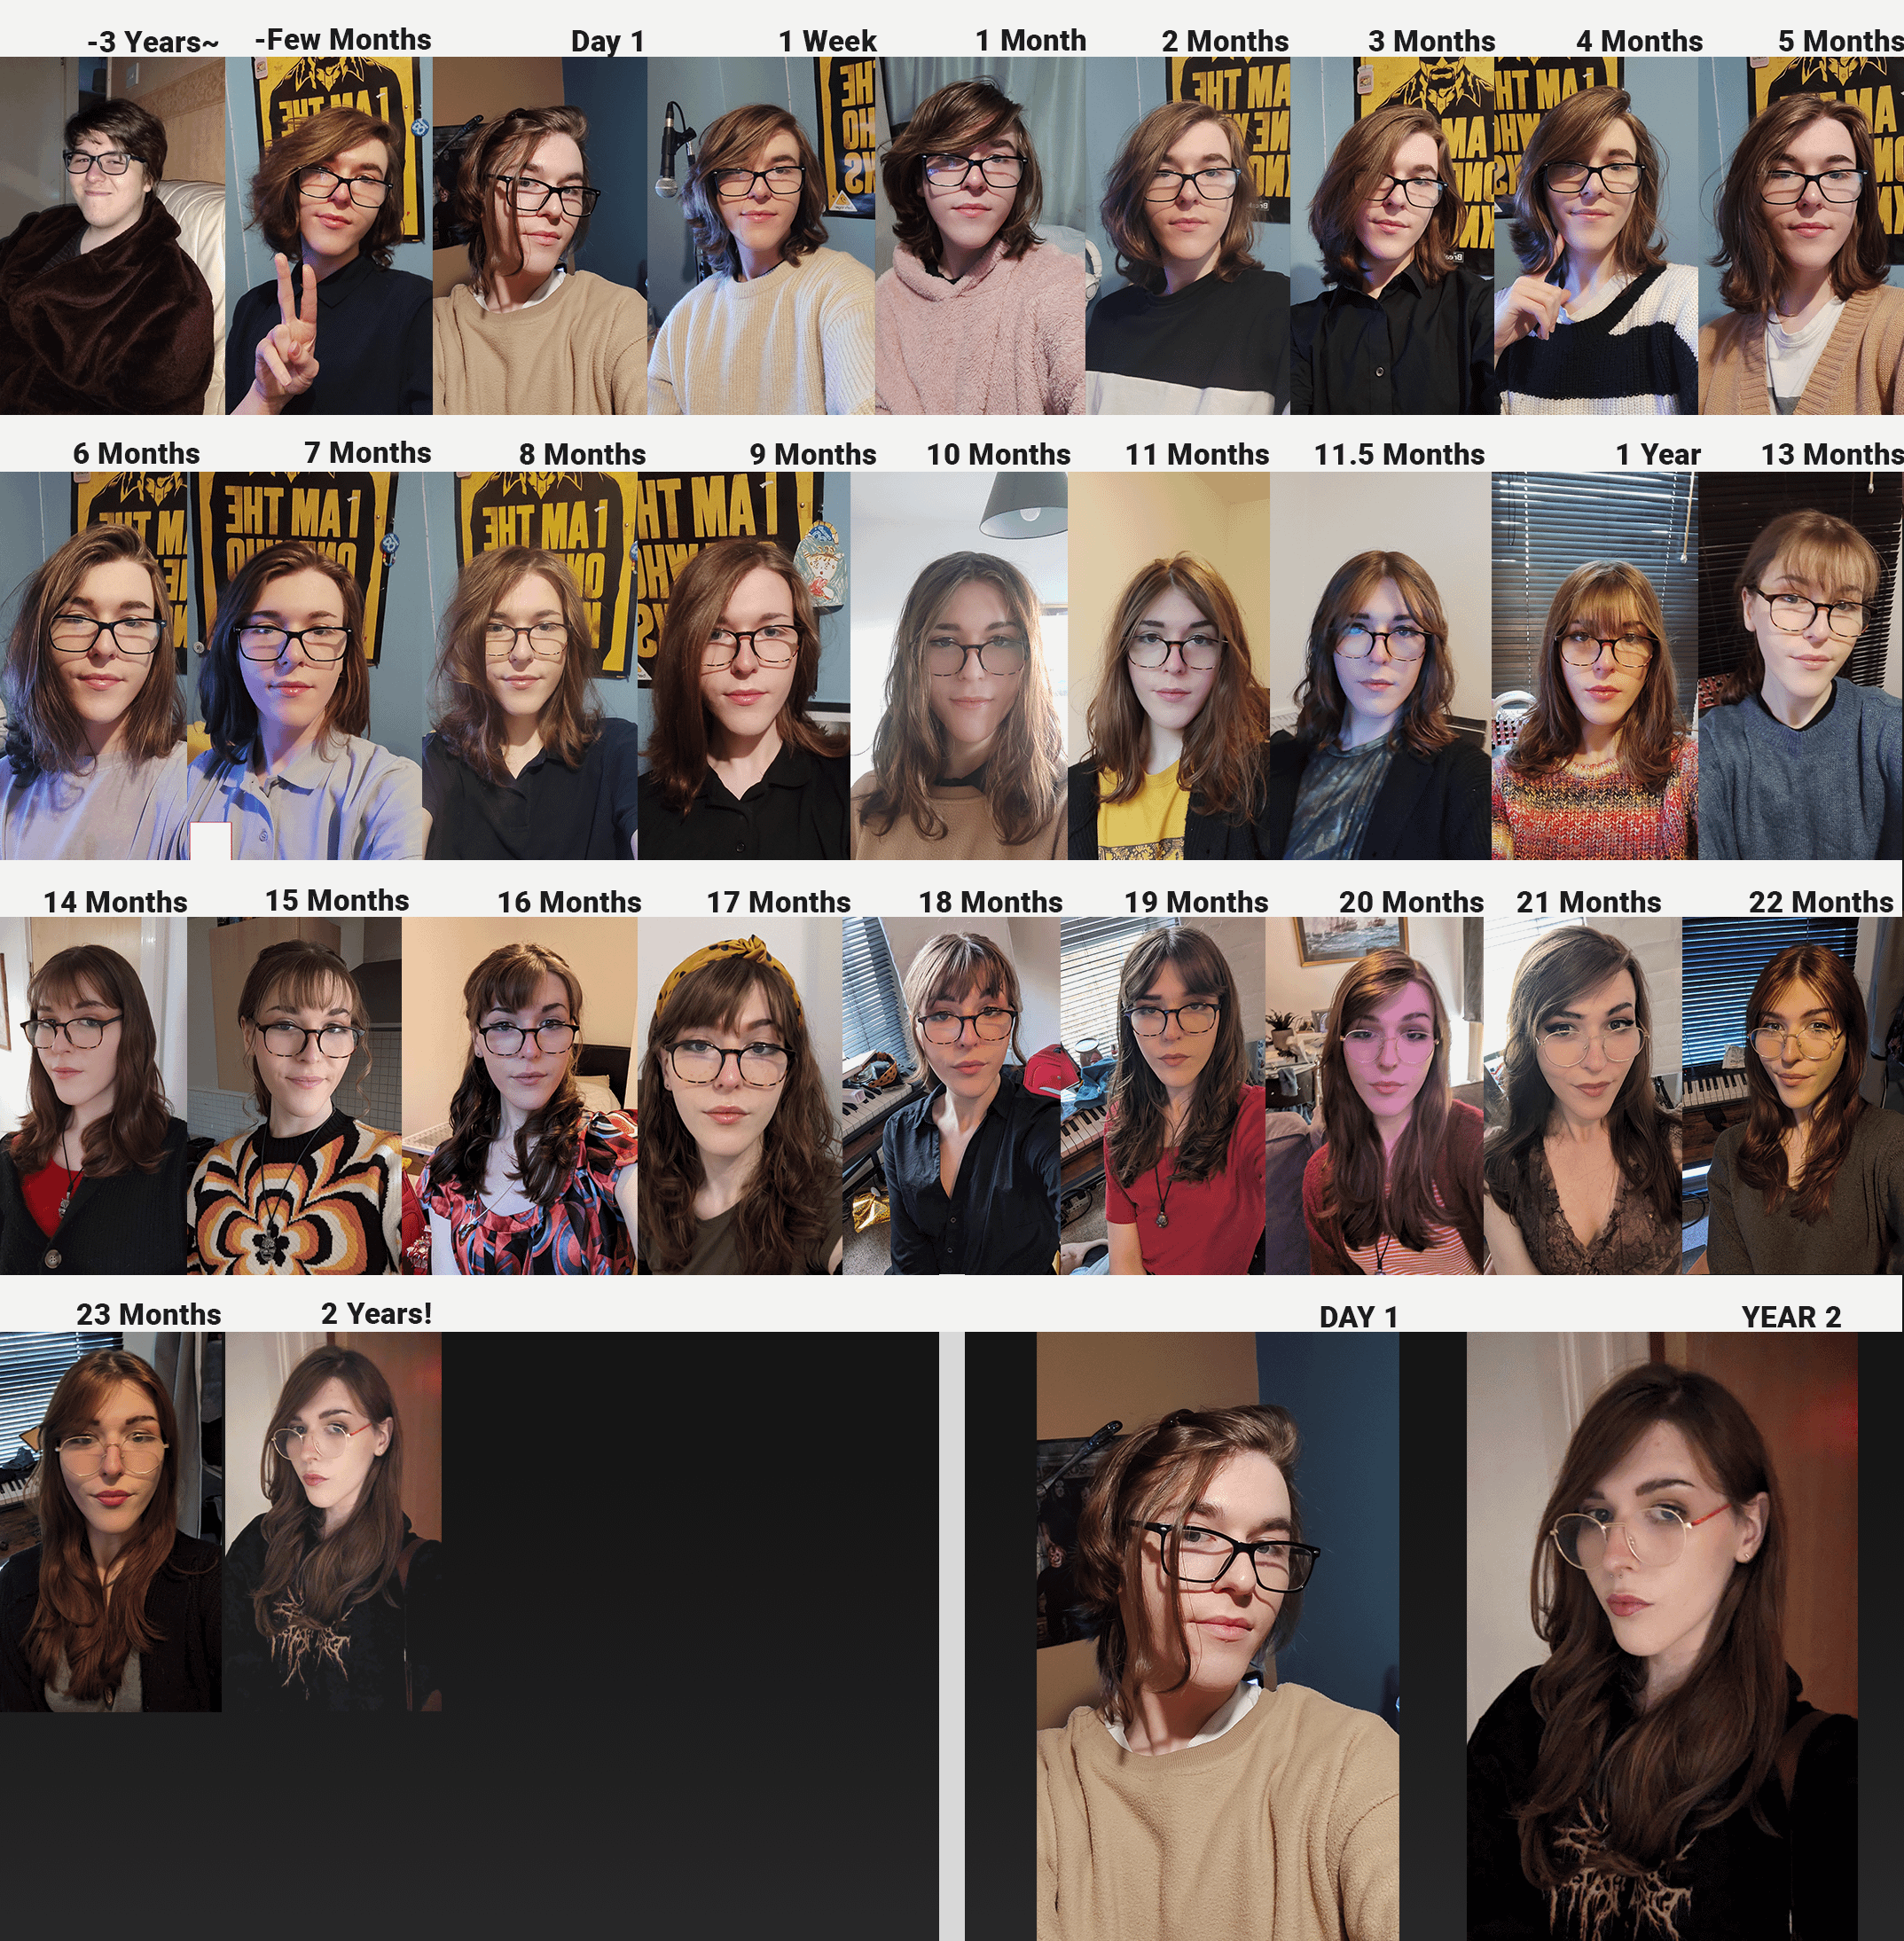The width and height of the screenshot is (1904, 1941).
Task: Open the photo labeled -3 Years~
Action: [x=112, y=236]
